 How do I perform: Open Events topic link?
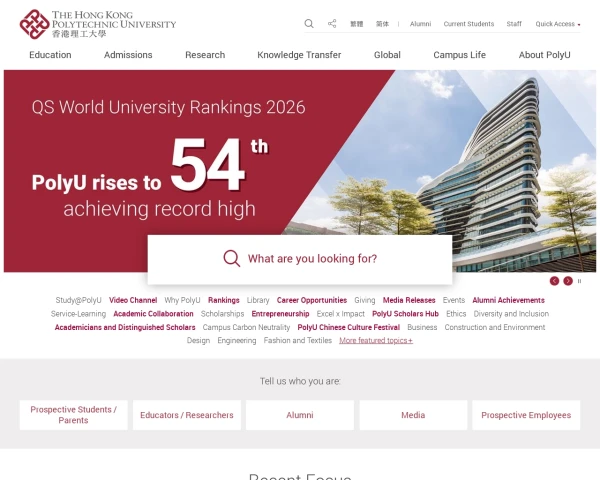click(x=454, y=300)
